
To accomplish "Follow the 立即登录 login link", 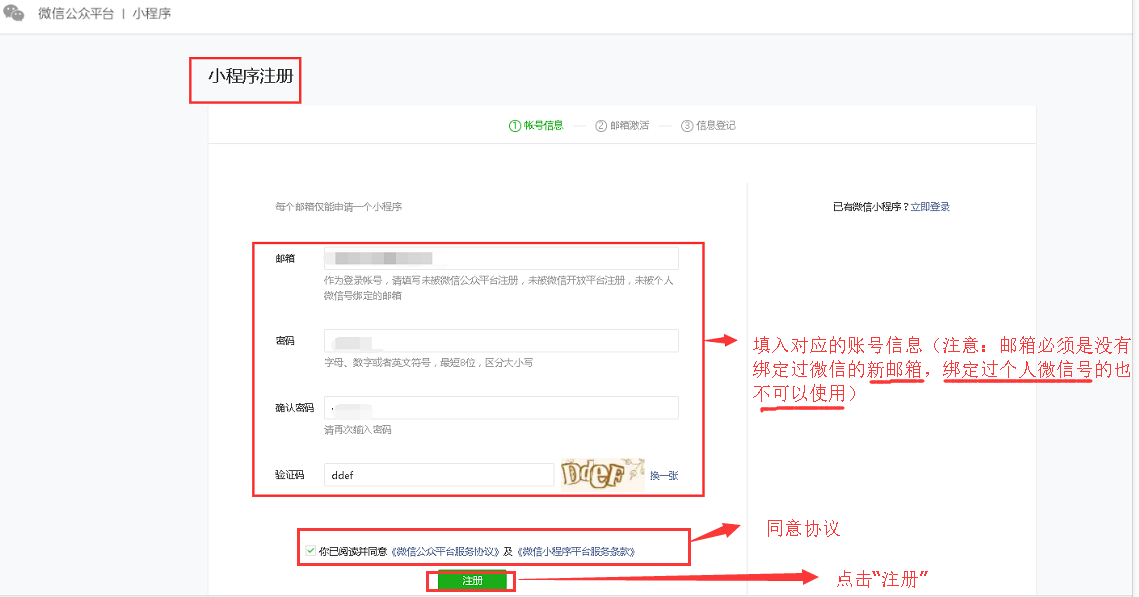I will click(930, 207).
